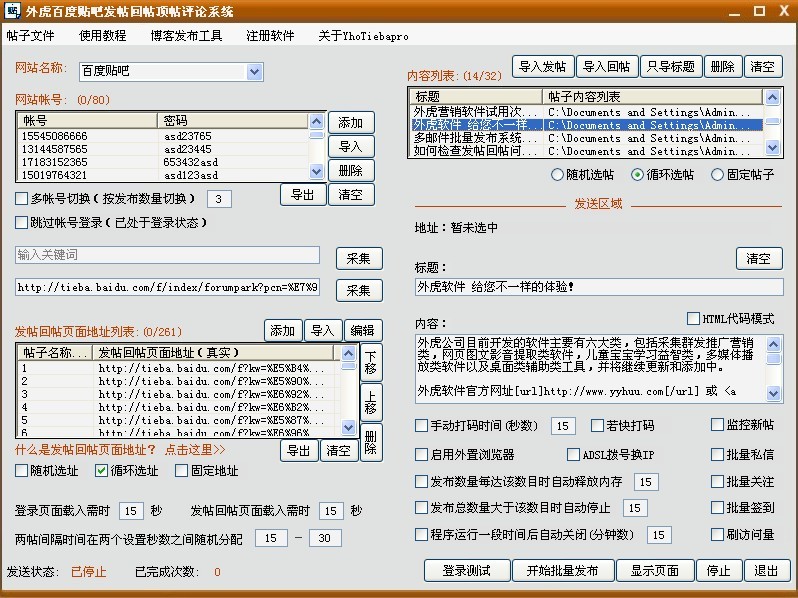Click 导入发帖 button

click(x=543, y=67)
